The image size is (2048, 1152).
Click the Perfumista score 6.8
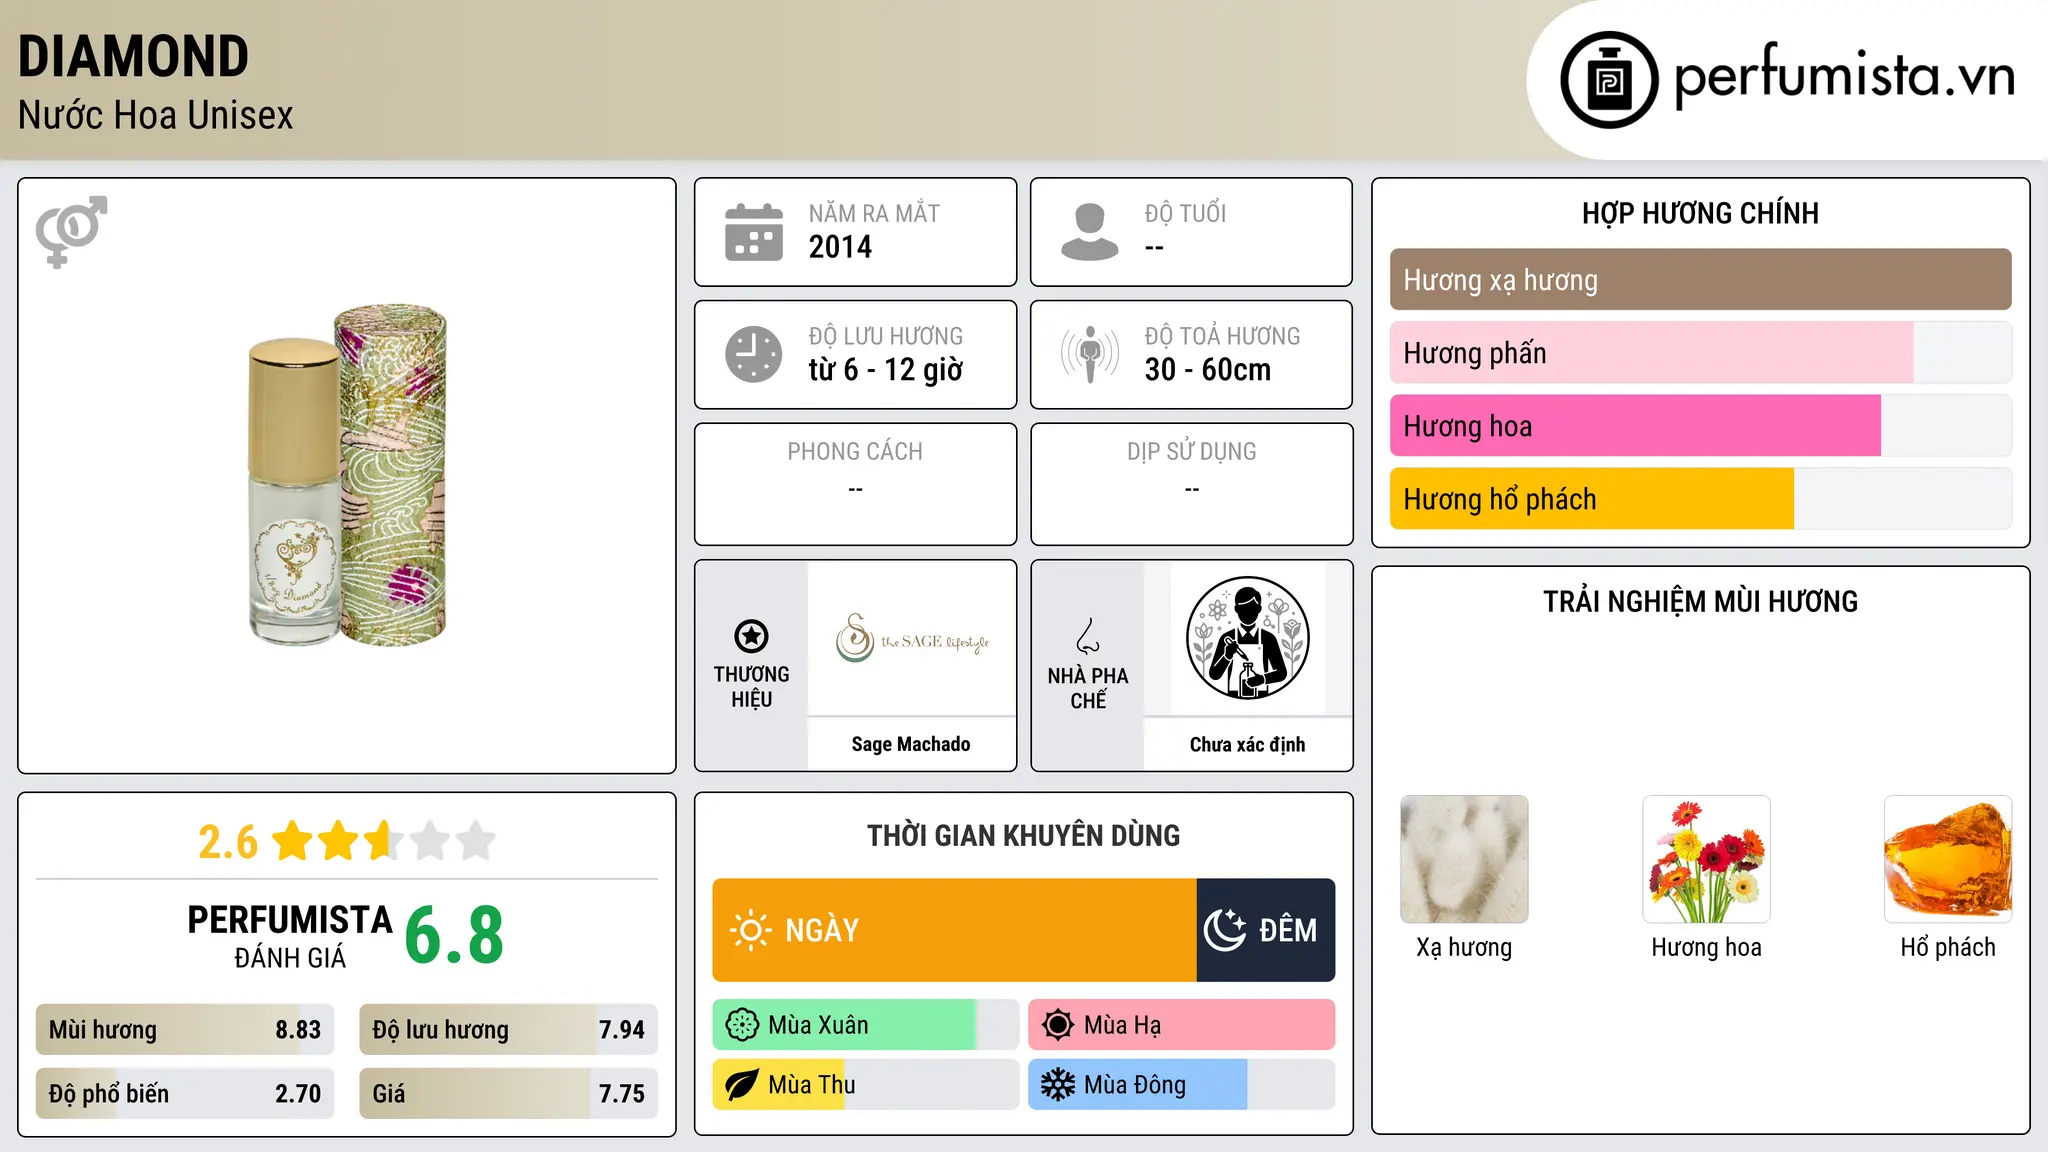click(454, 935)
